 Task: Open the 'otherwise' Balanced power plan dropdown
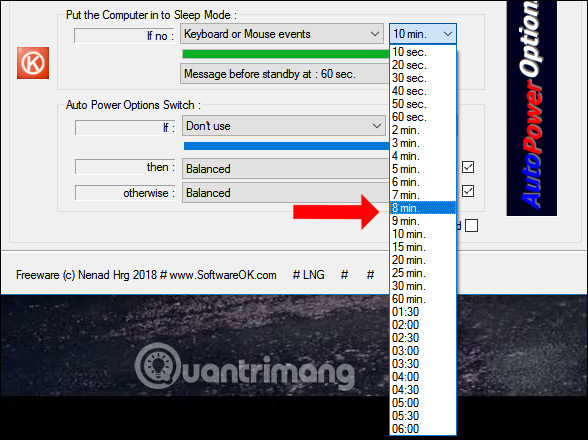[x=286, y=193]
